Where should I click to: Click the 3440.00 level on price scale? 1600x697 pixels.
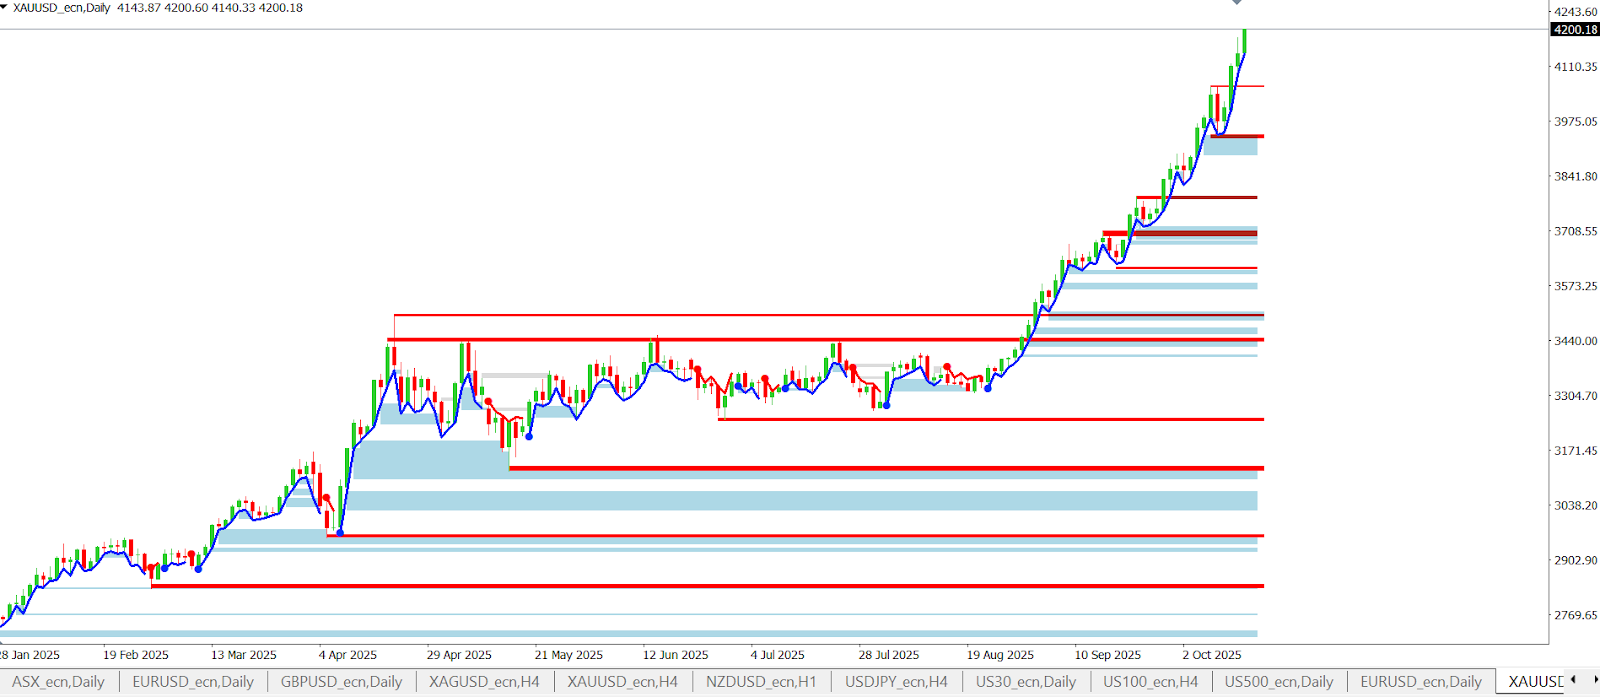click(x=1575, y=341)
